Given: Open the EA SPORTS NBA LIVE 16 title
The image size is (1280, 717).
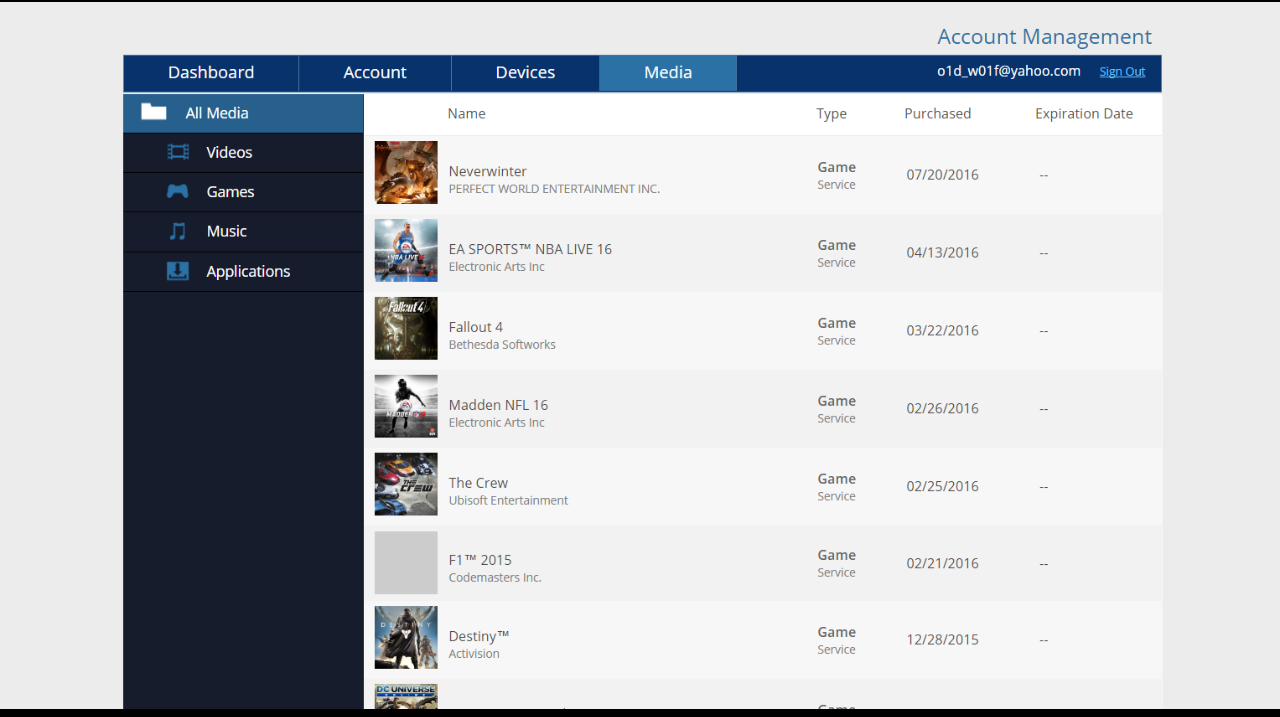Looking at the screenshot, I should pos(530,249).
